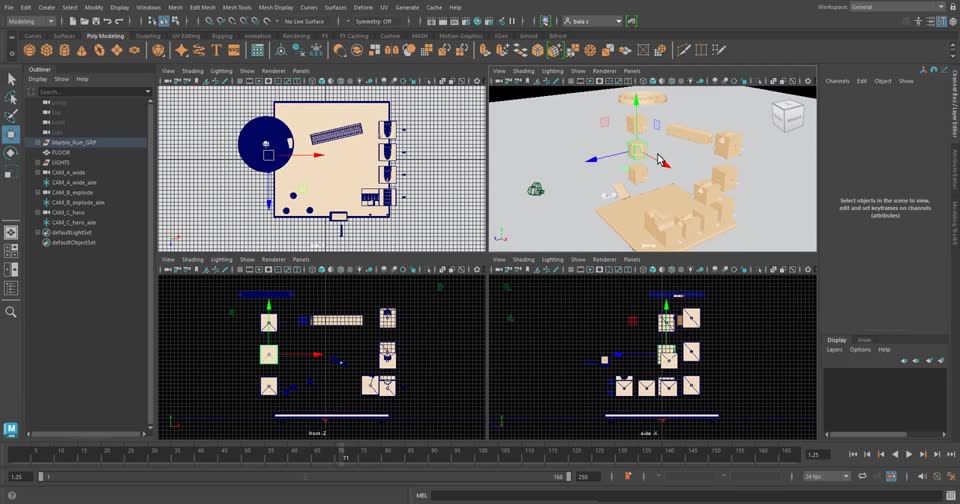Viewport: 960px width, 504px height.
Task: Click the MEL command line input
Action: [684, 495]
